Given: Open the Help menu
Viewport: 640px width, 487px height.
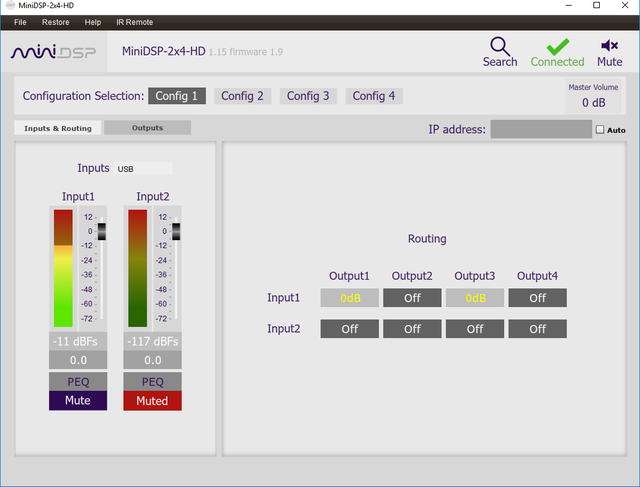Looking at the screenshot, I should coord(93,22).
